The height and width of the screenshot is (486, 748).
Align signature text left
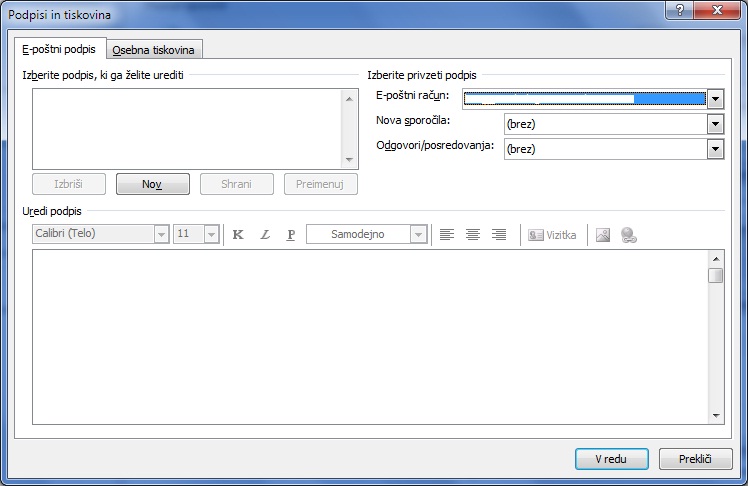pyautogui.click(x=447, y=235)
